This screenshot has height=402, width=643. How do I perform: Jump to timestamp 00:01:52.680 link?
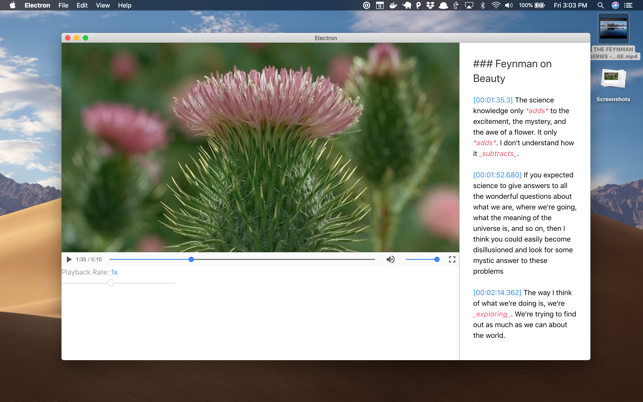497,175
